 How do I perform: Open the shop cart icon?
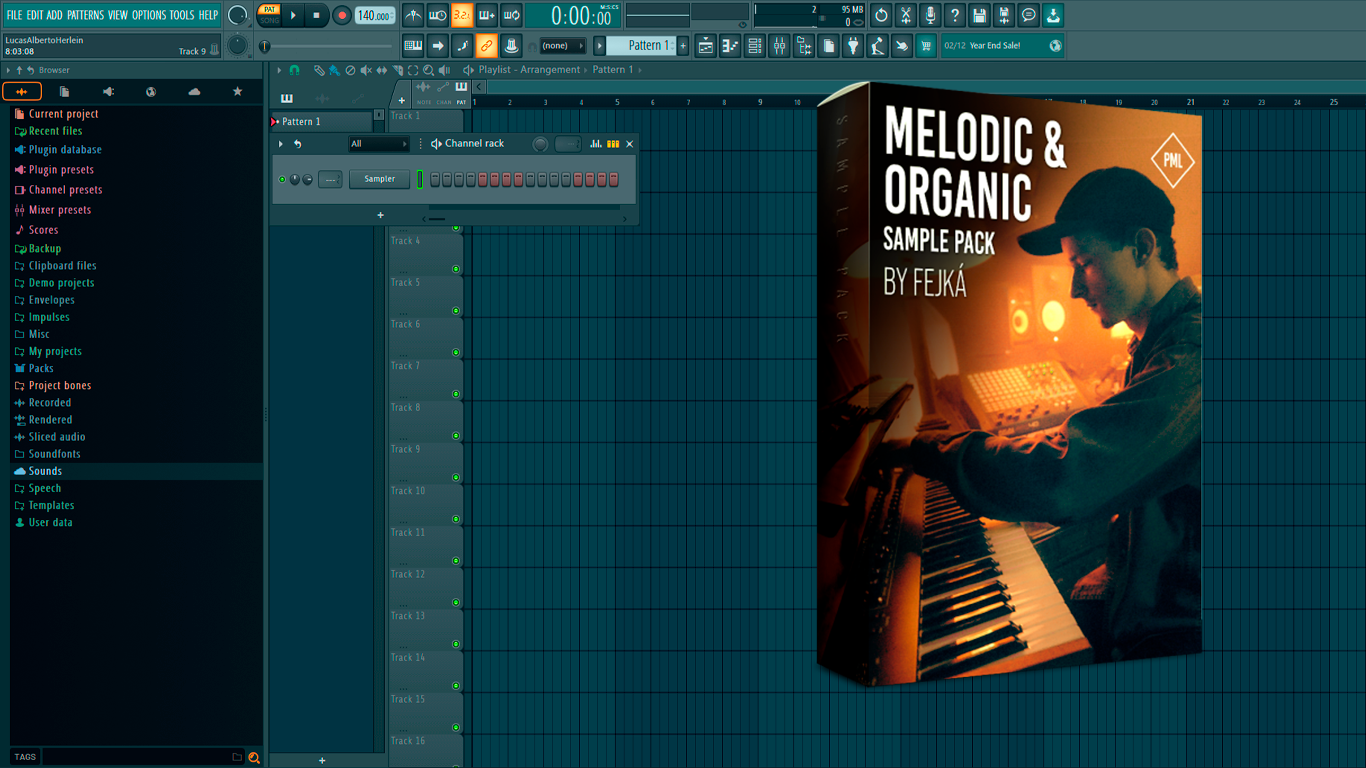coord(926,45)
